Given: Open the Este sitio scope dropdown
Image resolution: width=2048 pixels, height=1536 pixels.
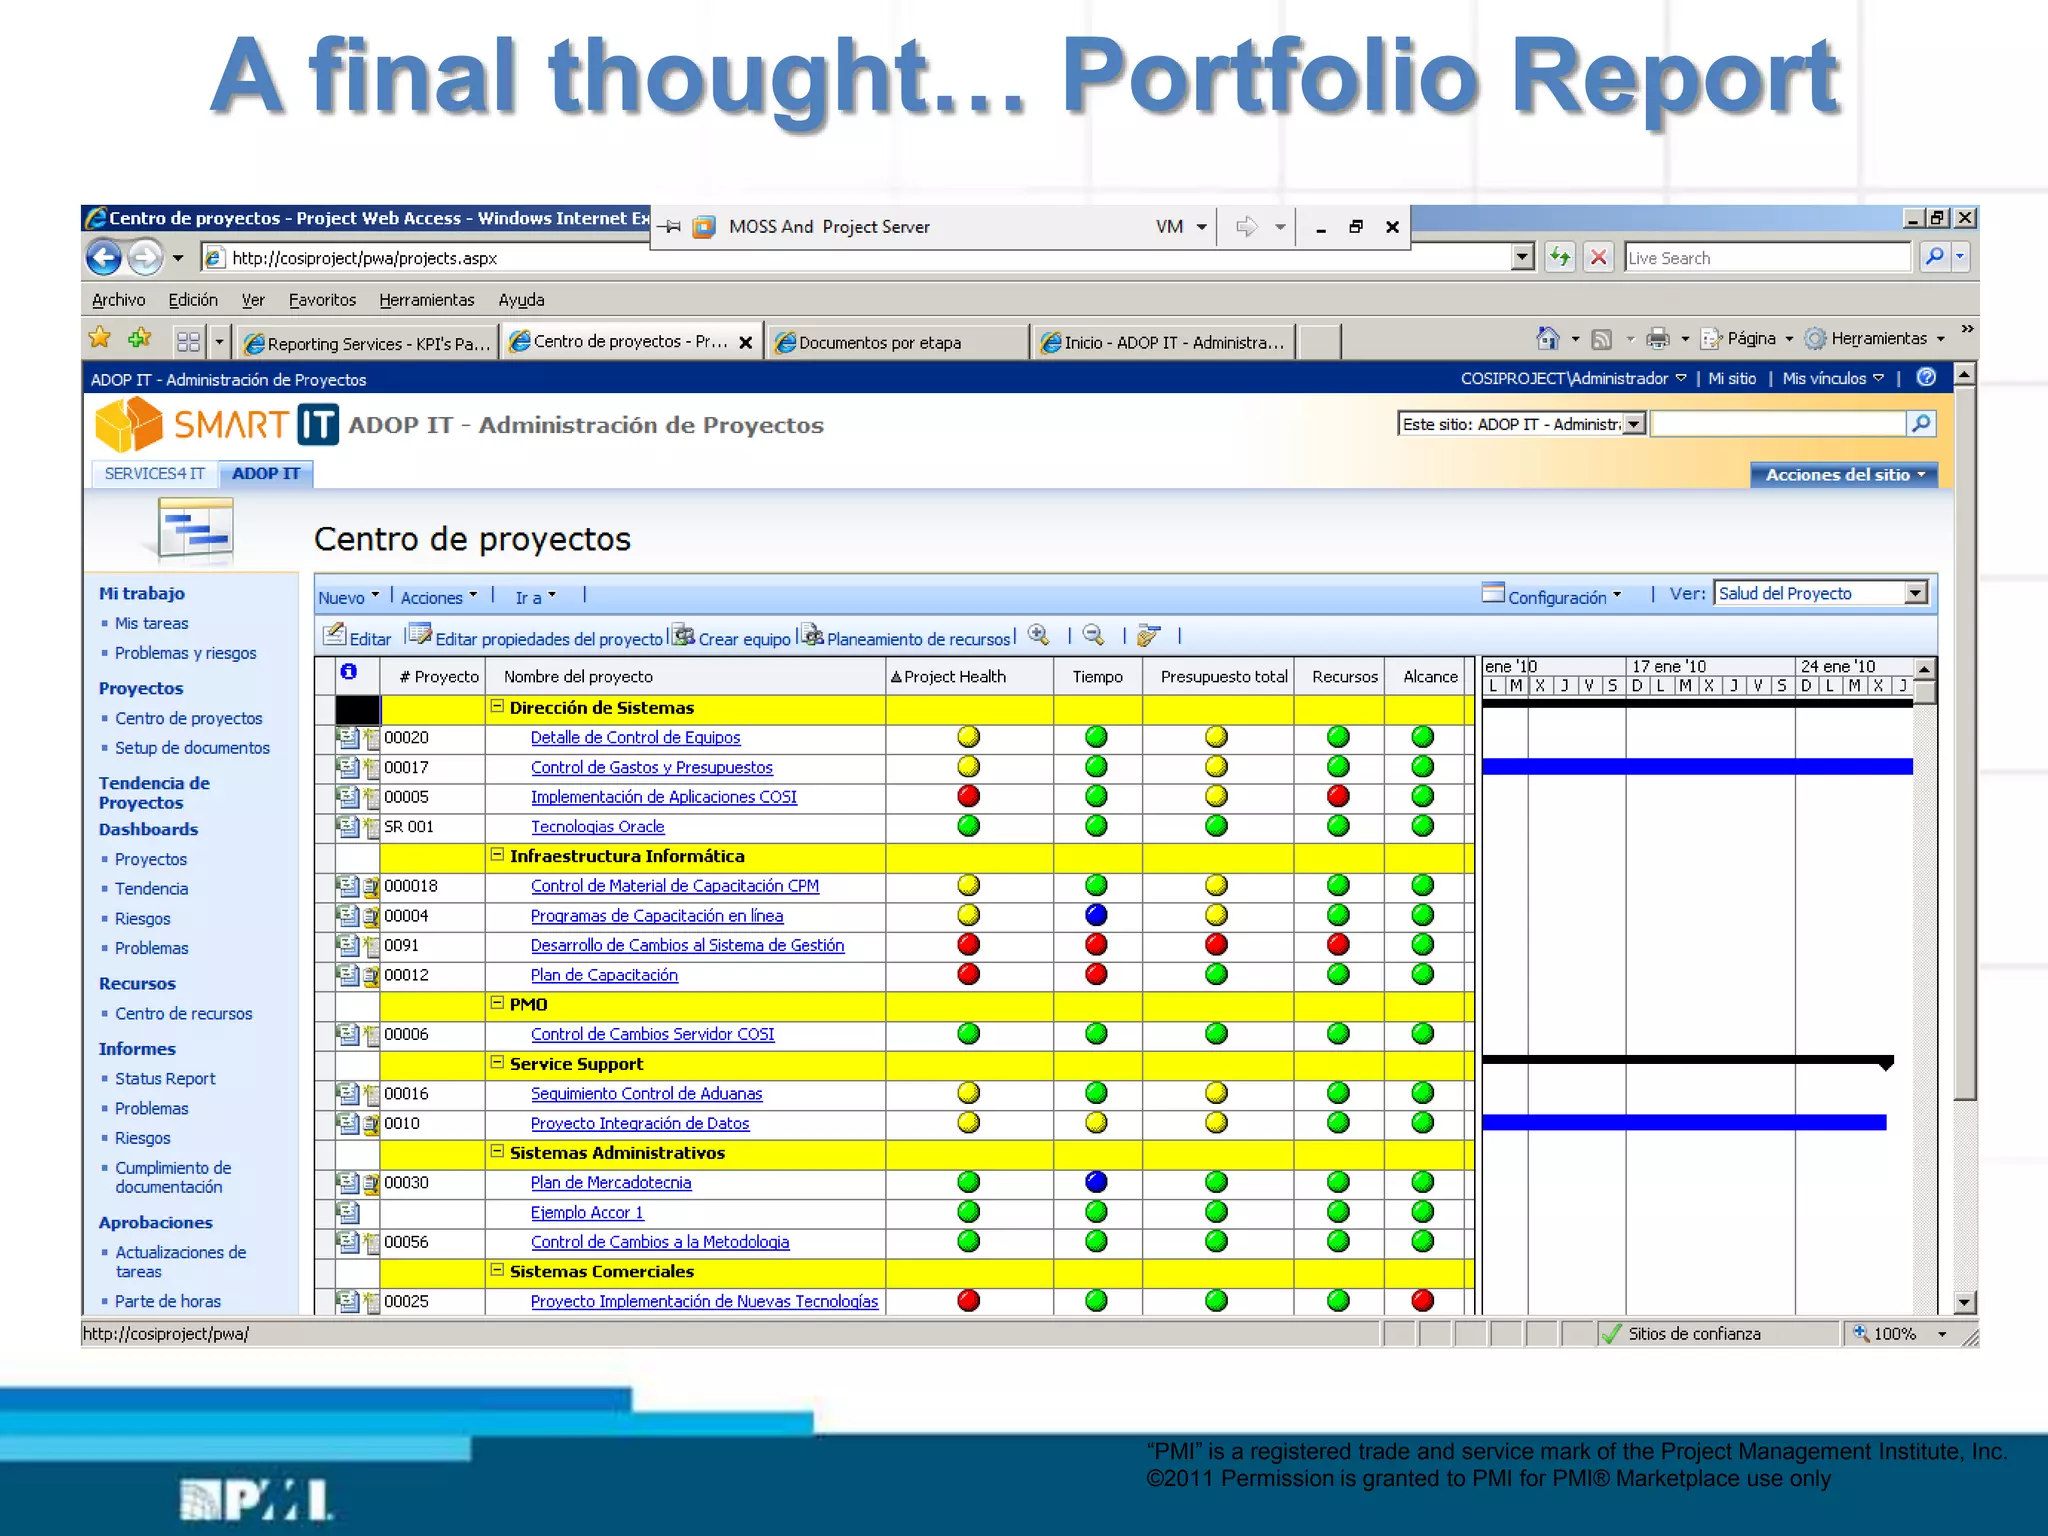Looking at the screenshot, I should pos(1633,424).
